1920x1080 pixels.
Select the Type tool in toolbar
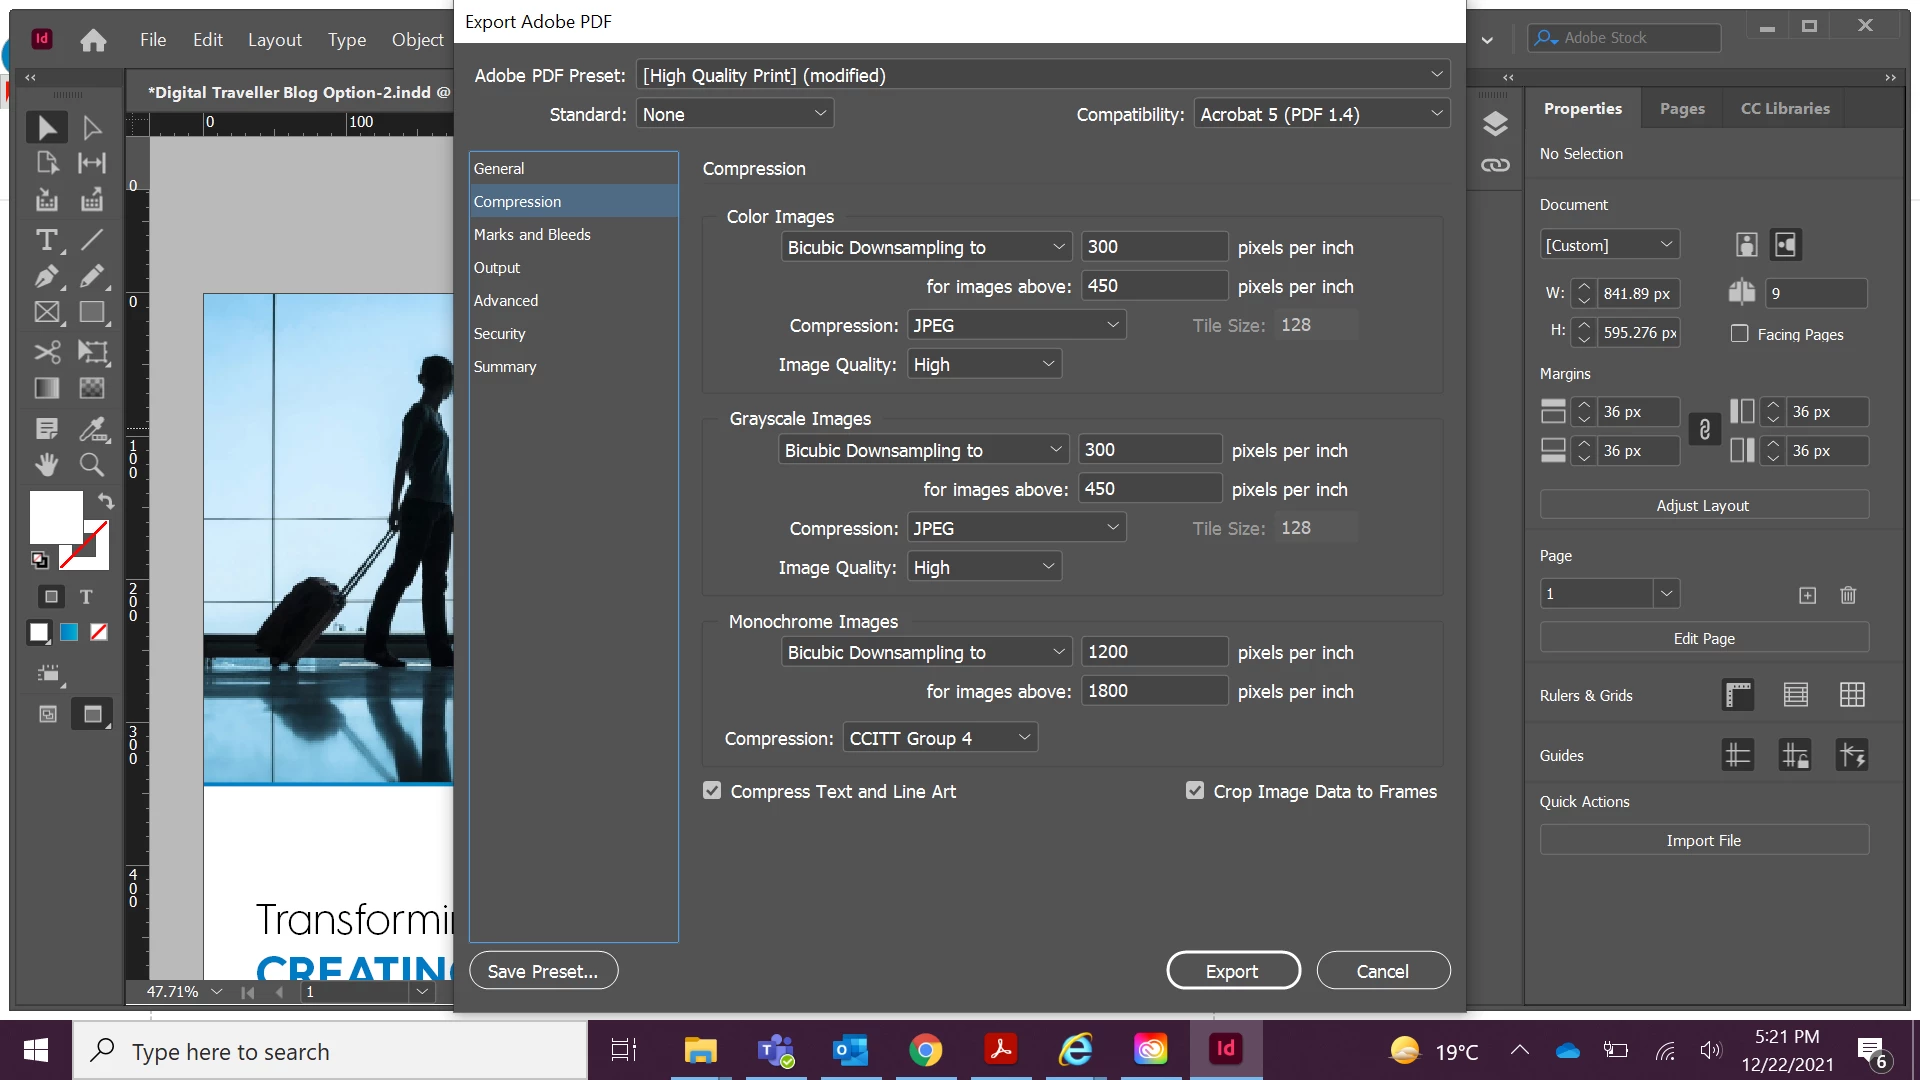tap(46, 240)
